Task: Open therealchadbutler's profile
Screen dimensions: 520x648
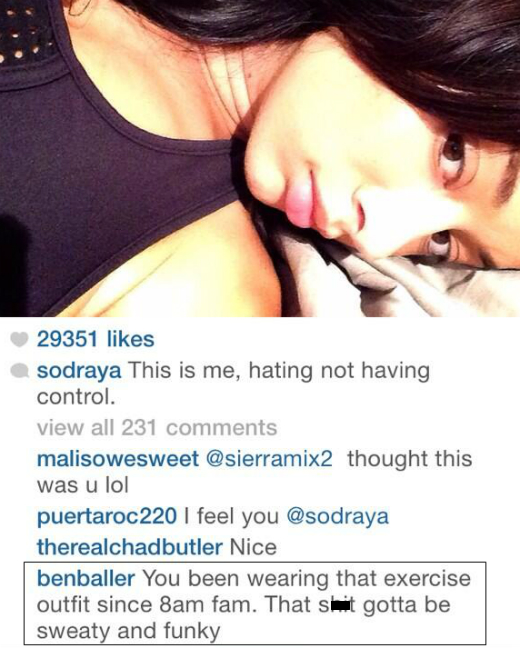Action: click(130, 547)
